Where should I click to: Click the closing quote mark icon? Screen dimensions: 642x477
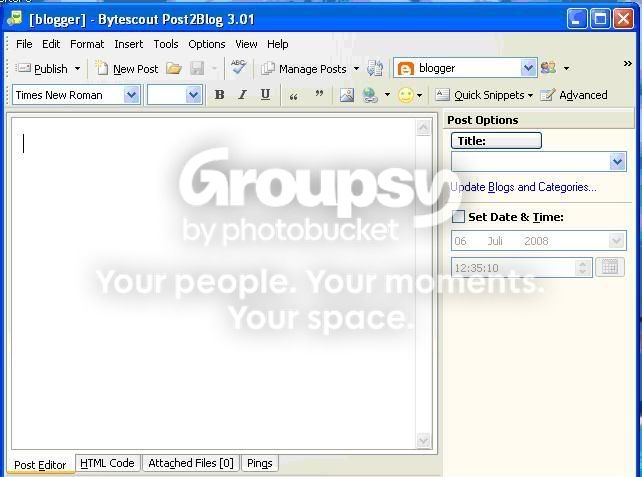(x=319, y=95)
